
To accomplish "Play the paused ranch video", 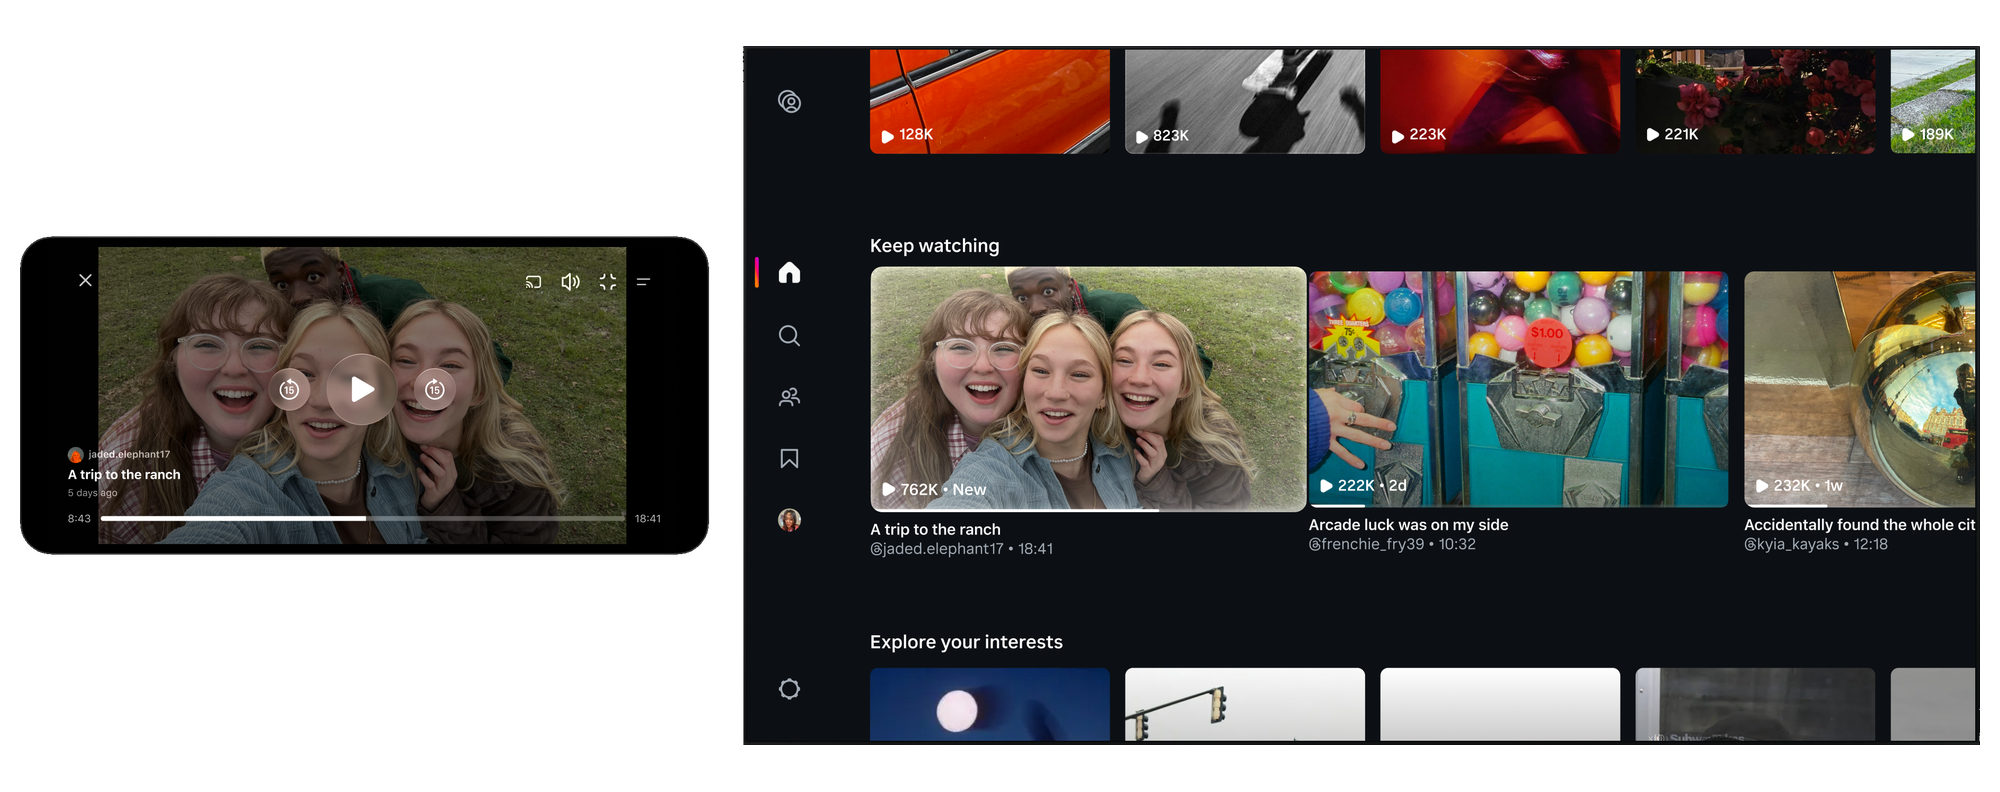I will 362,389.
